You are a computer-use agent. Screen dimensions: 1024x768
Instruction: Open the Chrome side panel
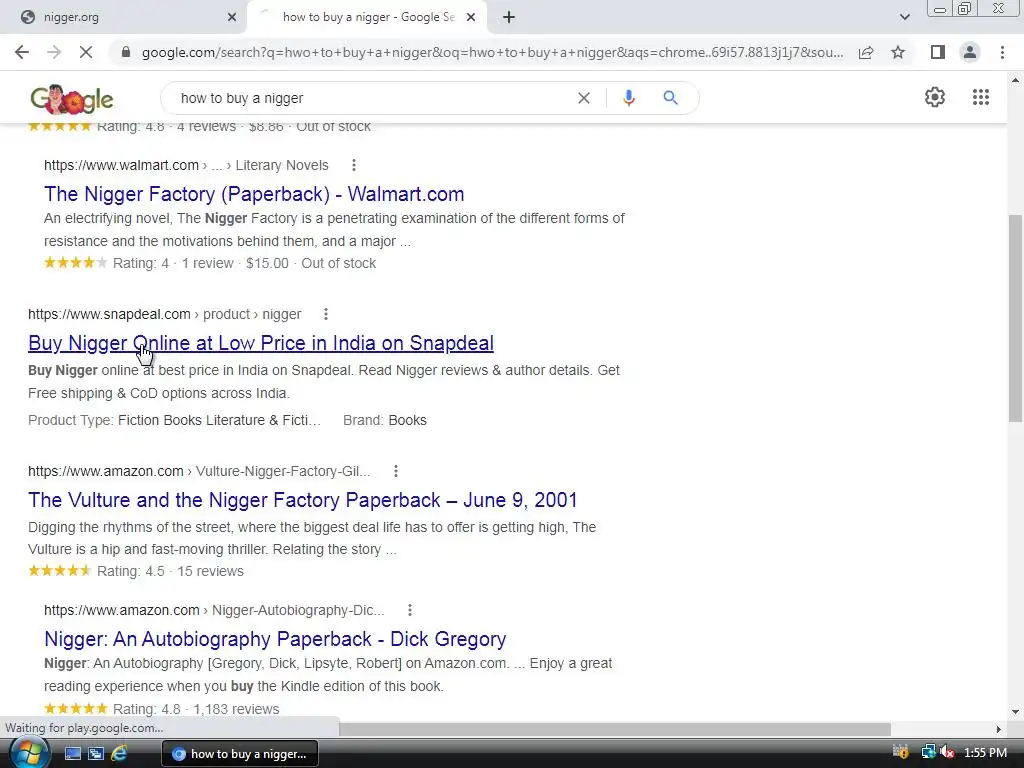[938, 52]
